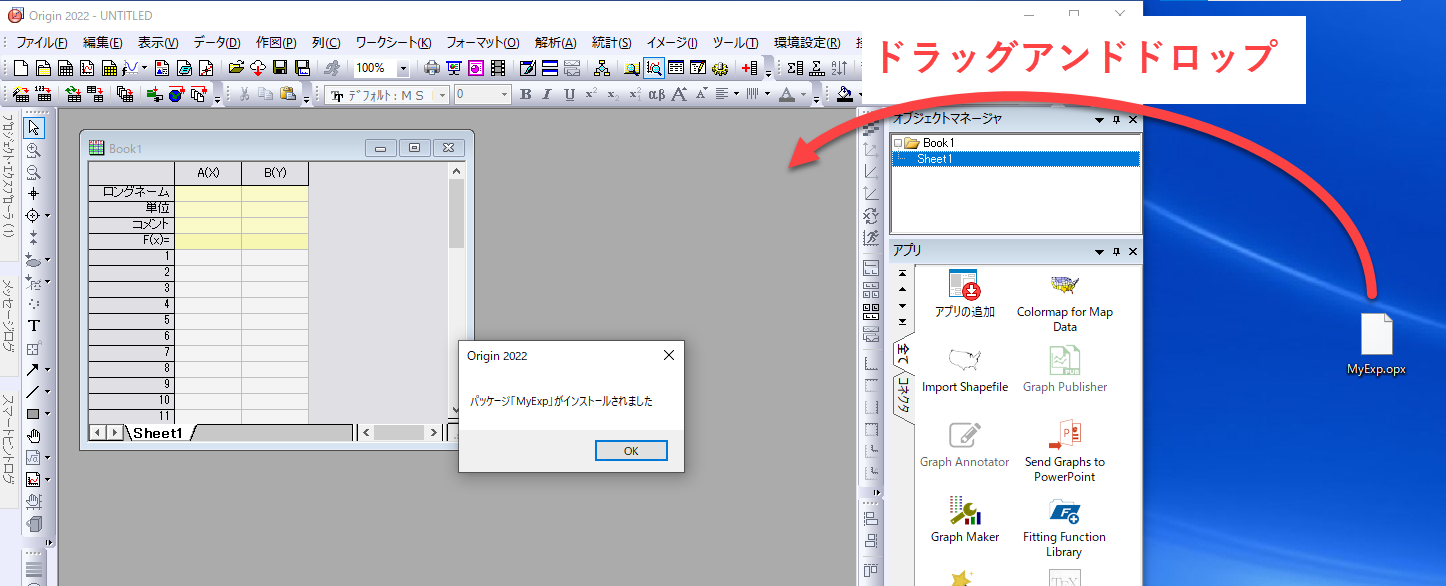
Task: Select the Screen Reader crosshair tool
Action: tap(34, 193)
